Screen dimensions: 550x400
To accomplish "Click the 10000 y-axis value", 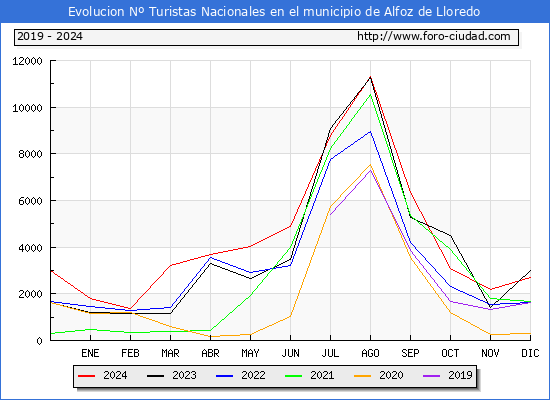I will [x=27, y=108].
